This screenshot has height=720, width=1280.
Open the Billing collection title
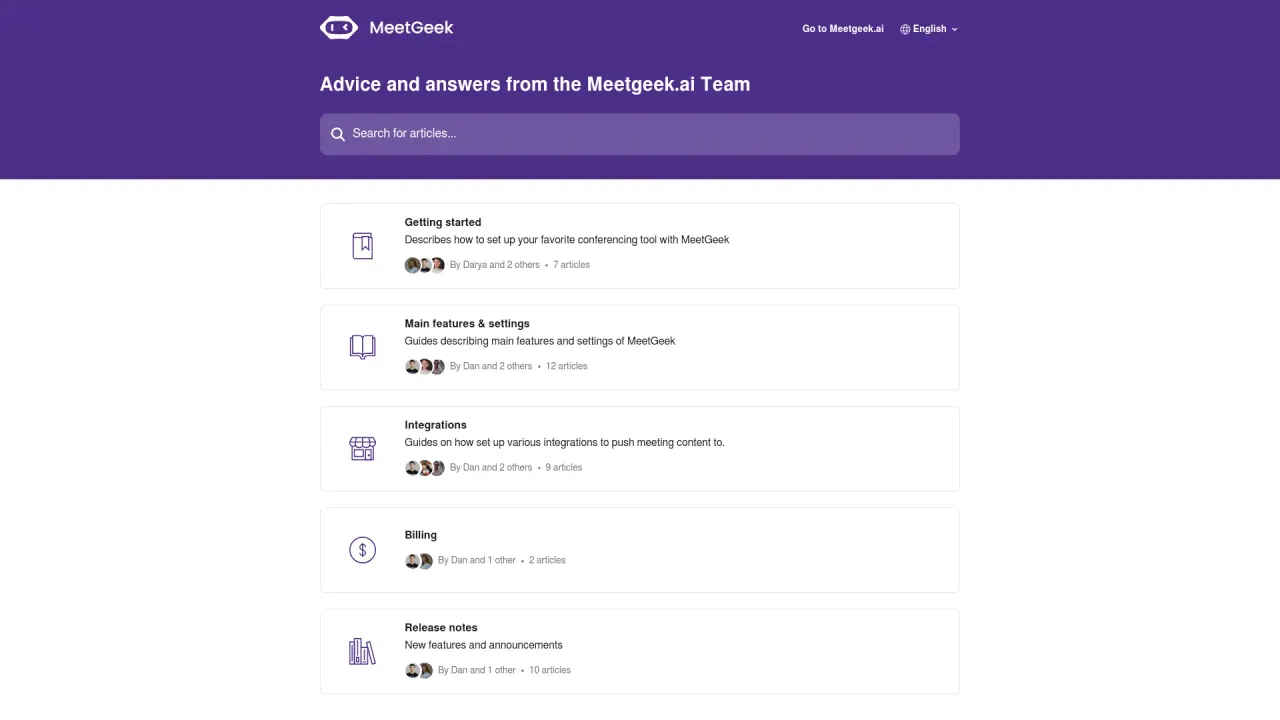pos(421,535)
